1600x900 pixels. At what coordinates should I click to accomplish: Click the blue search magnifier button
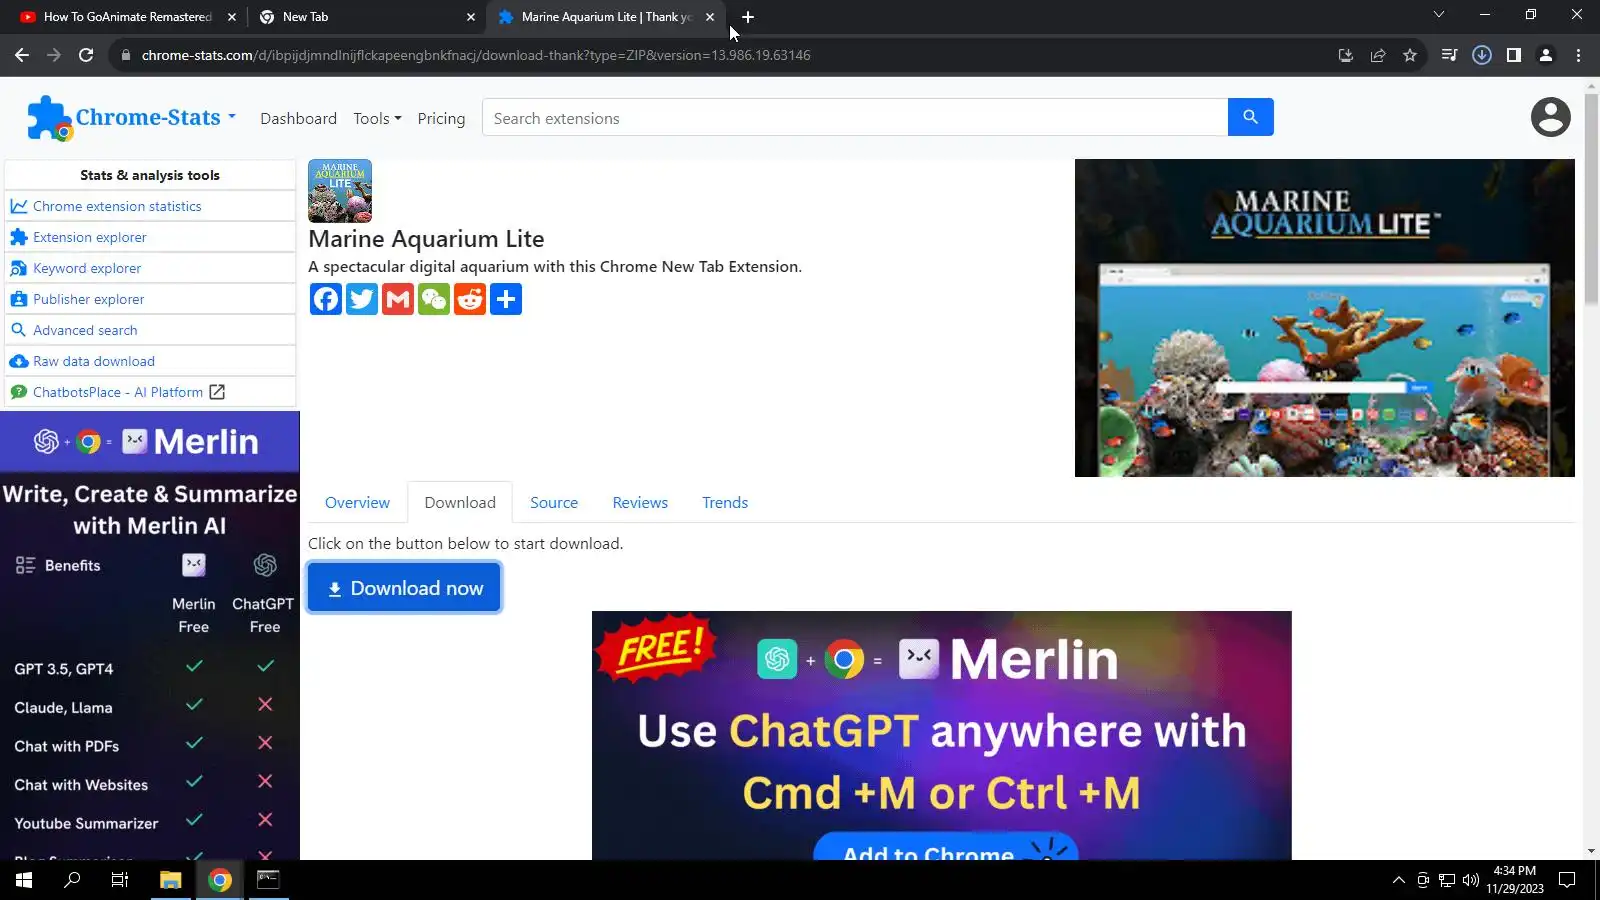1250,117
